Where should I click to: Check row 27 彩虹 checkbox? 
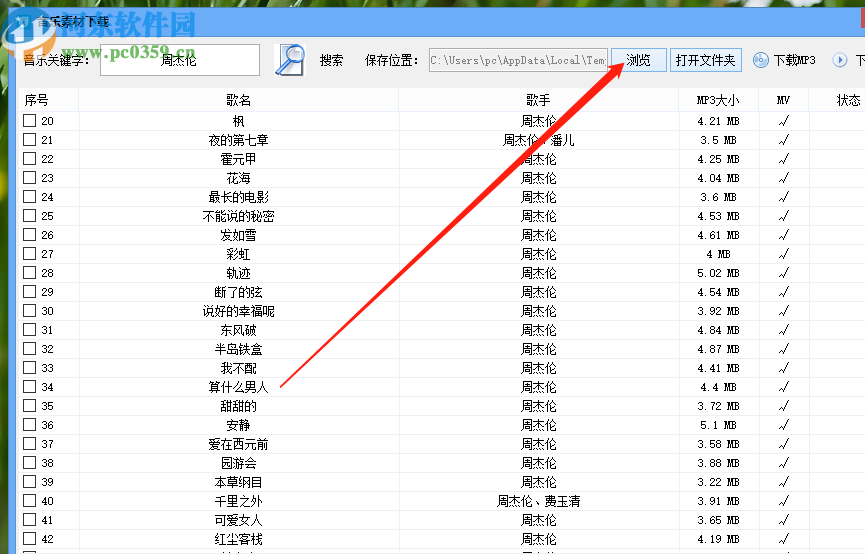click(30, 254)
